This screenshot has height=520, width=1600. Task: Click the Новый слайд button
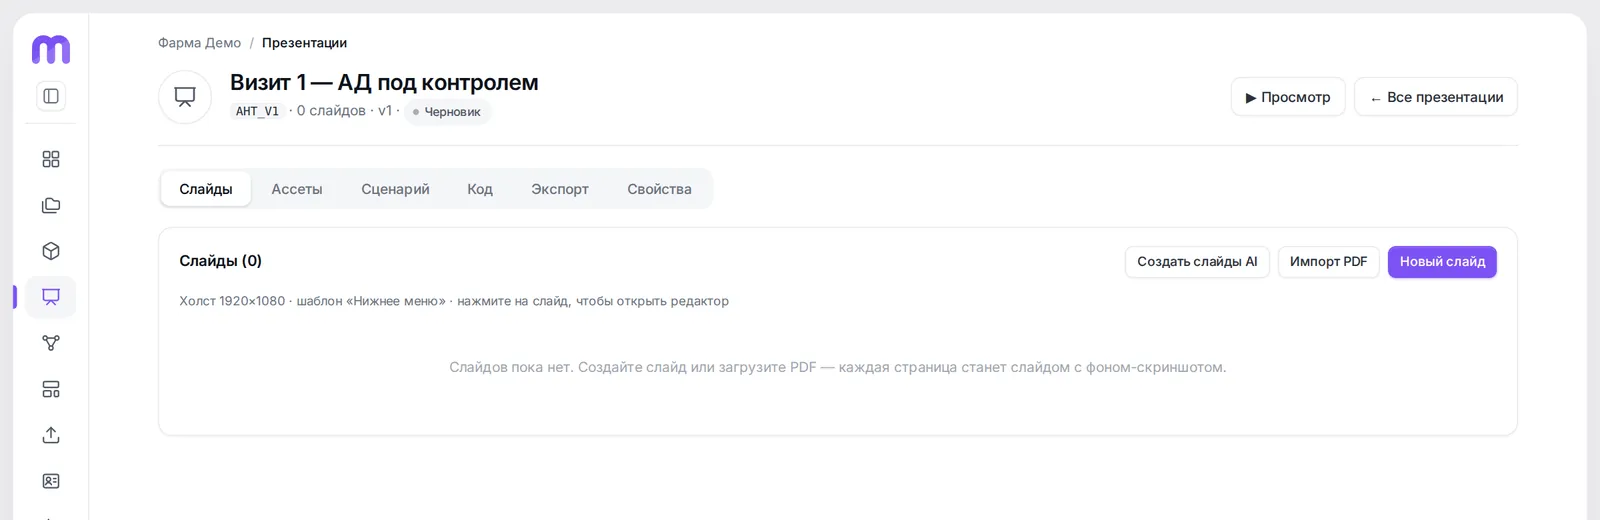(1442, 262)
